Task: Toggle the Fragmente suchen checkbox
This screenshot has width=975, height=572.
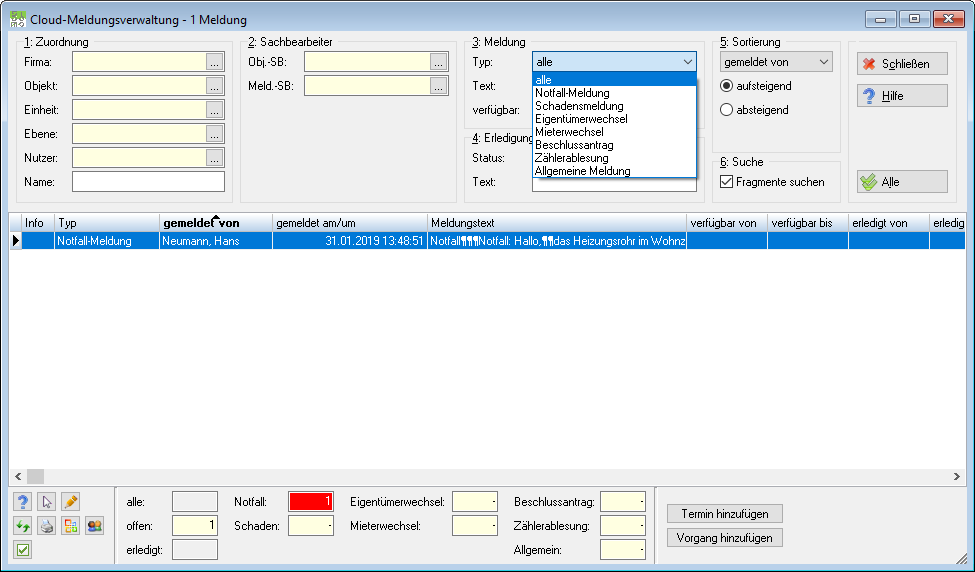Action: pyautogui.click(x=726, y=182)
